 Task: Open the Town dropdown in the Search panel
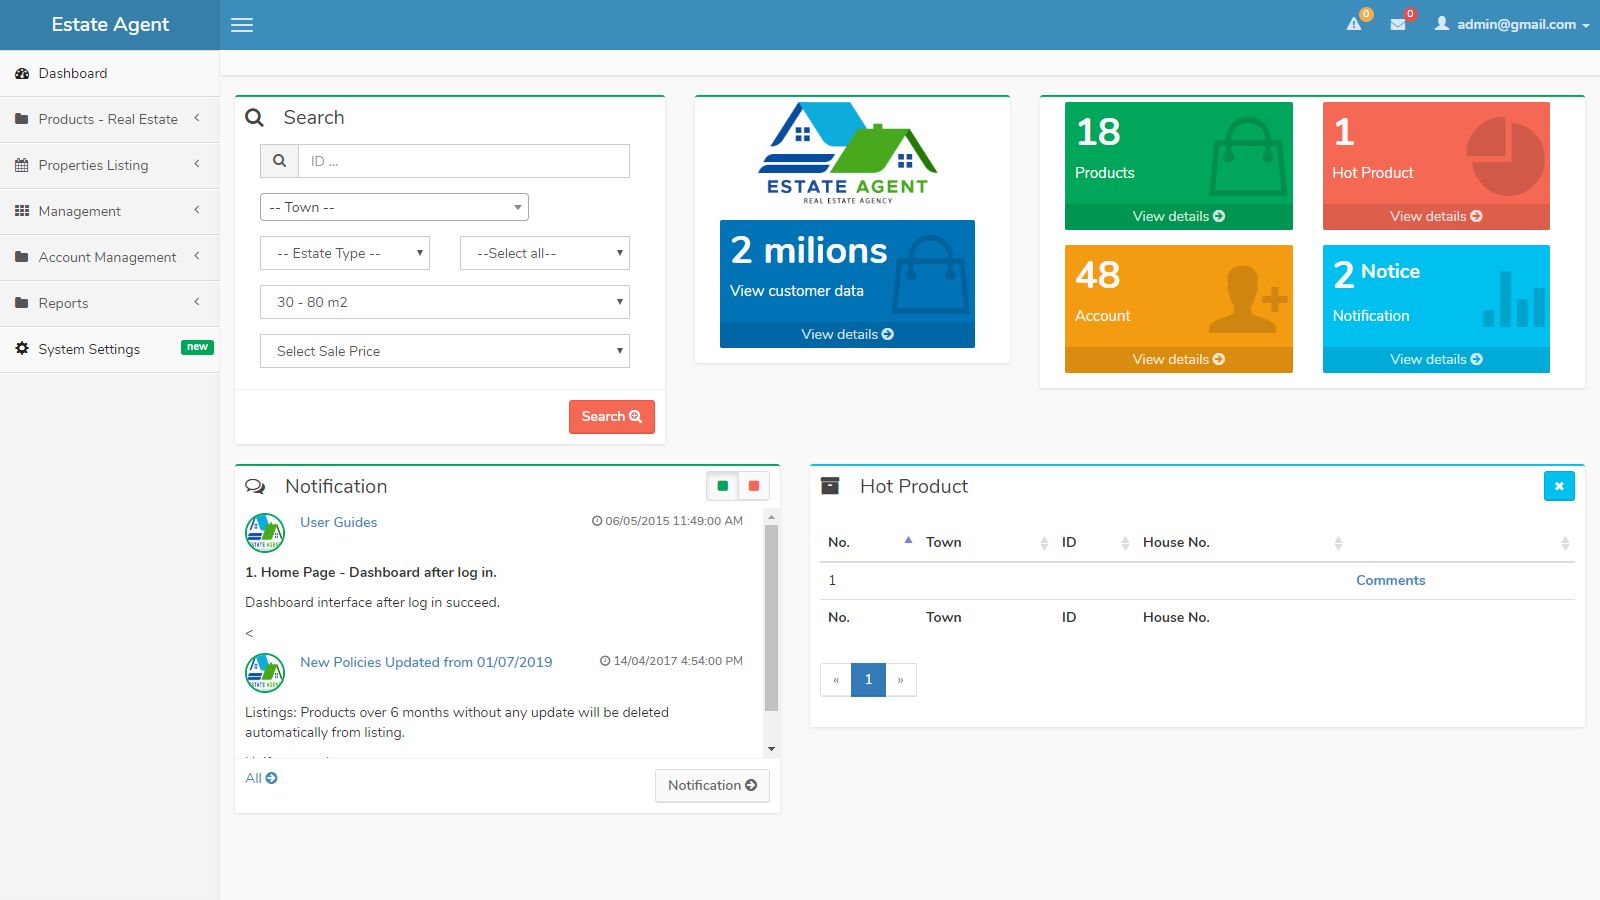(x=394, y=207)
